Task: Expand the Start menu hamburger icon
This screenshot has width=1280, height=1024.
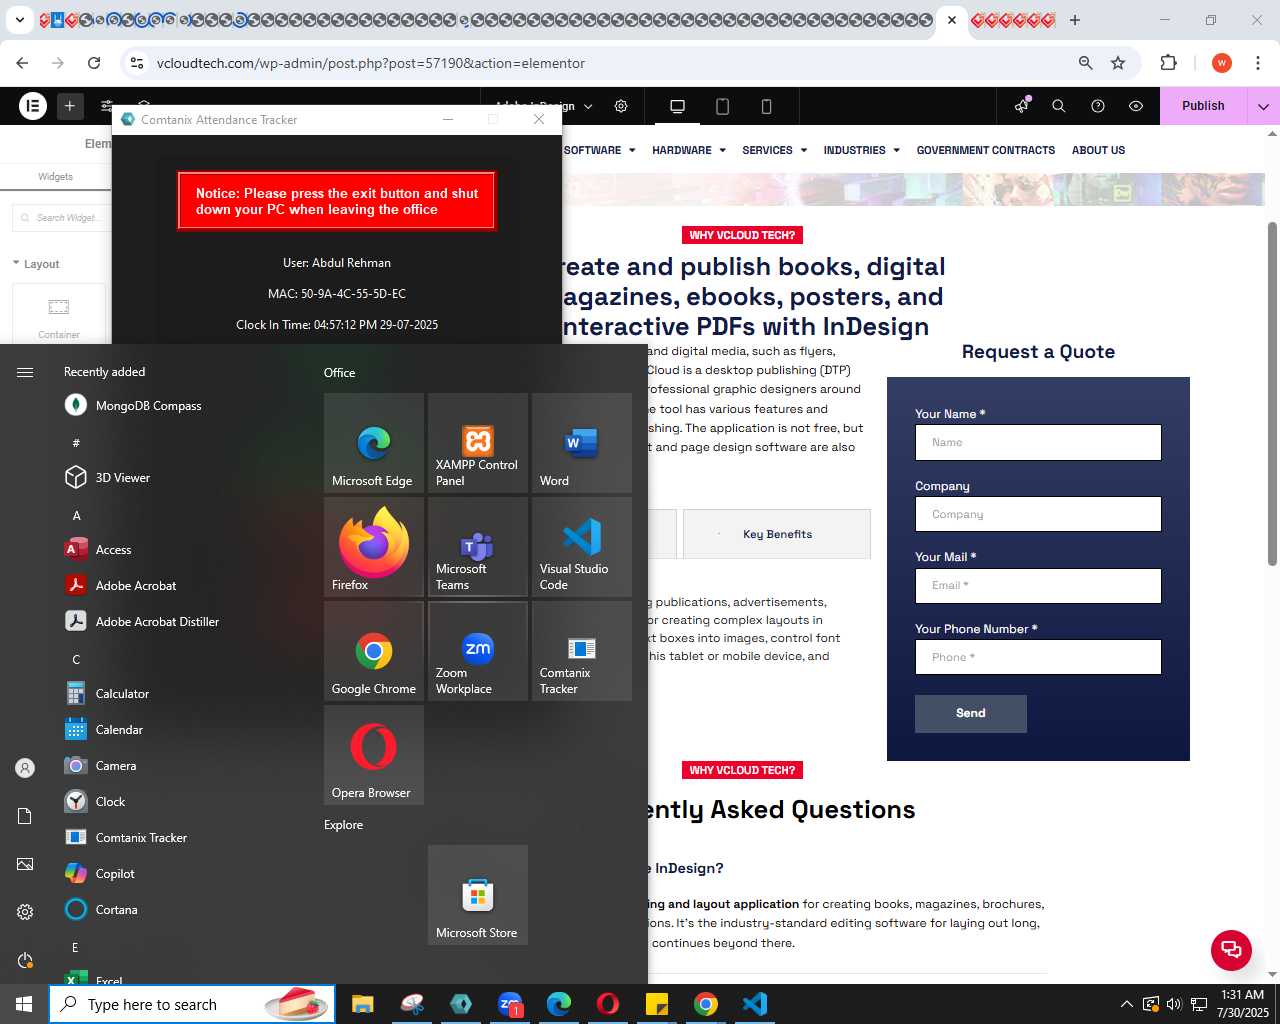Action: click(x=25, y=372)
